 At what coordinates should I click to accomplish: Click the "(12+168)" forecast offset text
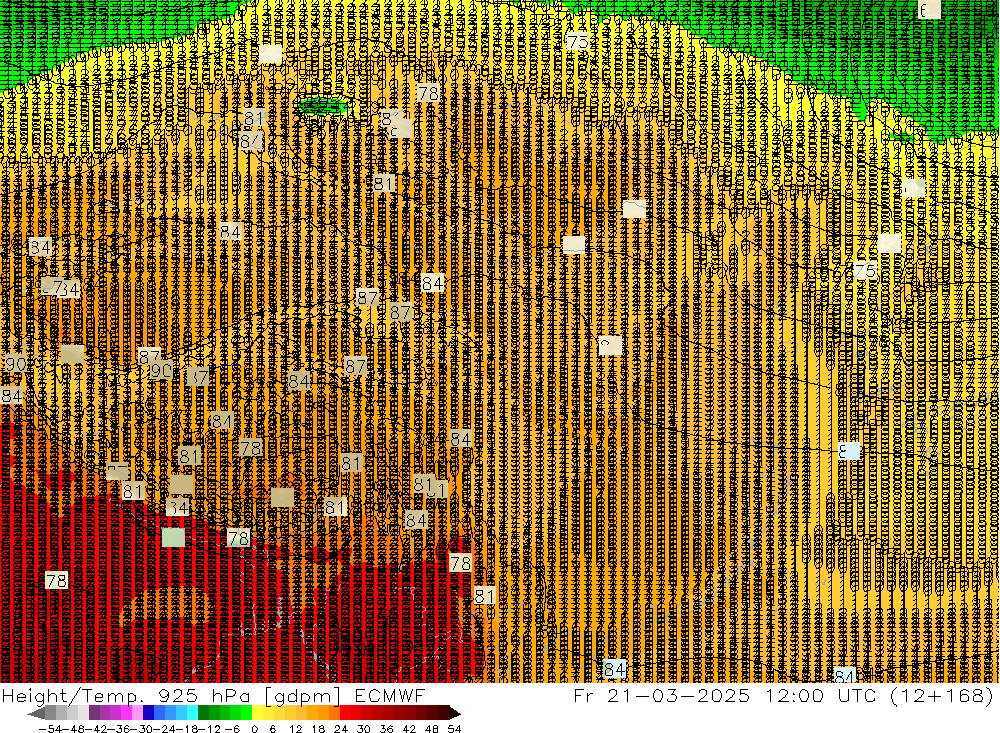(x=943, y=695)
